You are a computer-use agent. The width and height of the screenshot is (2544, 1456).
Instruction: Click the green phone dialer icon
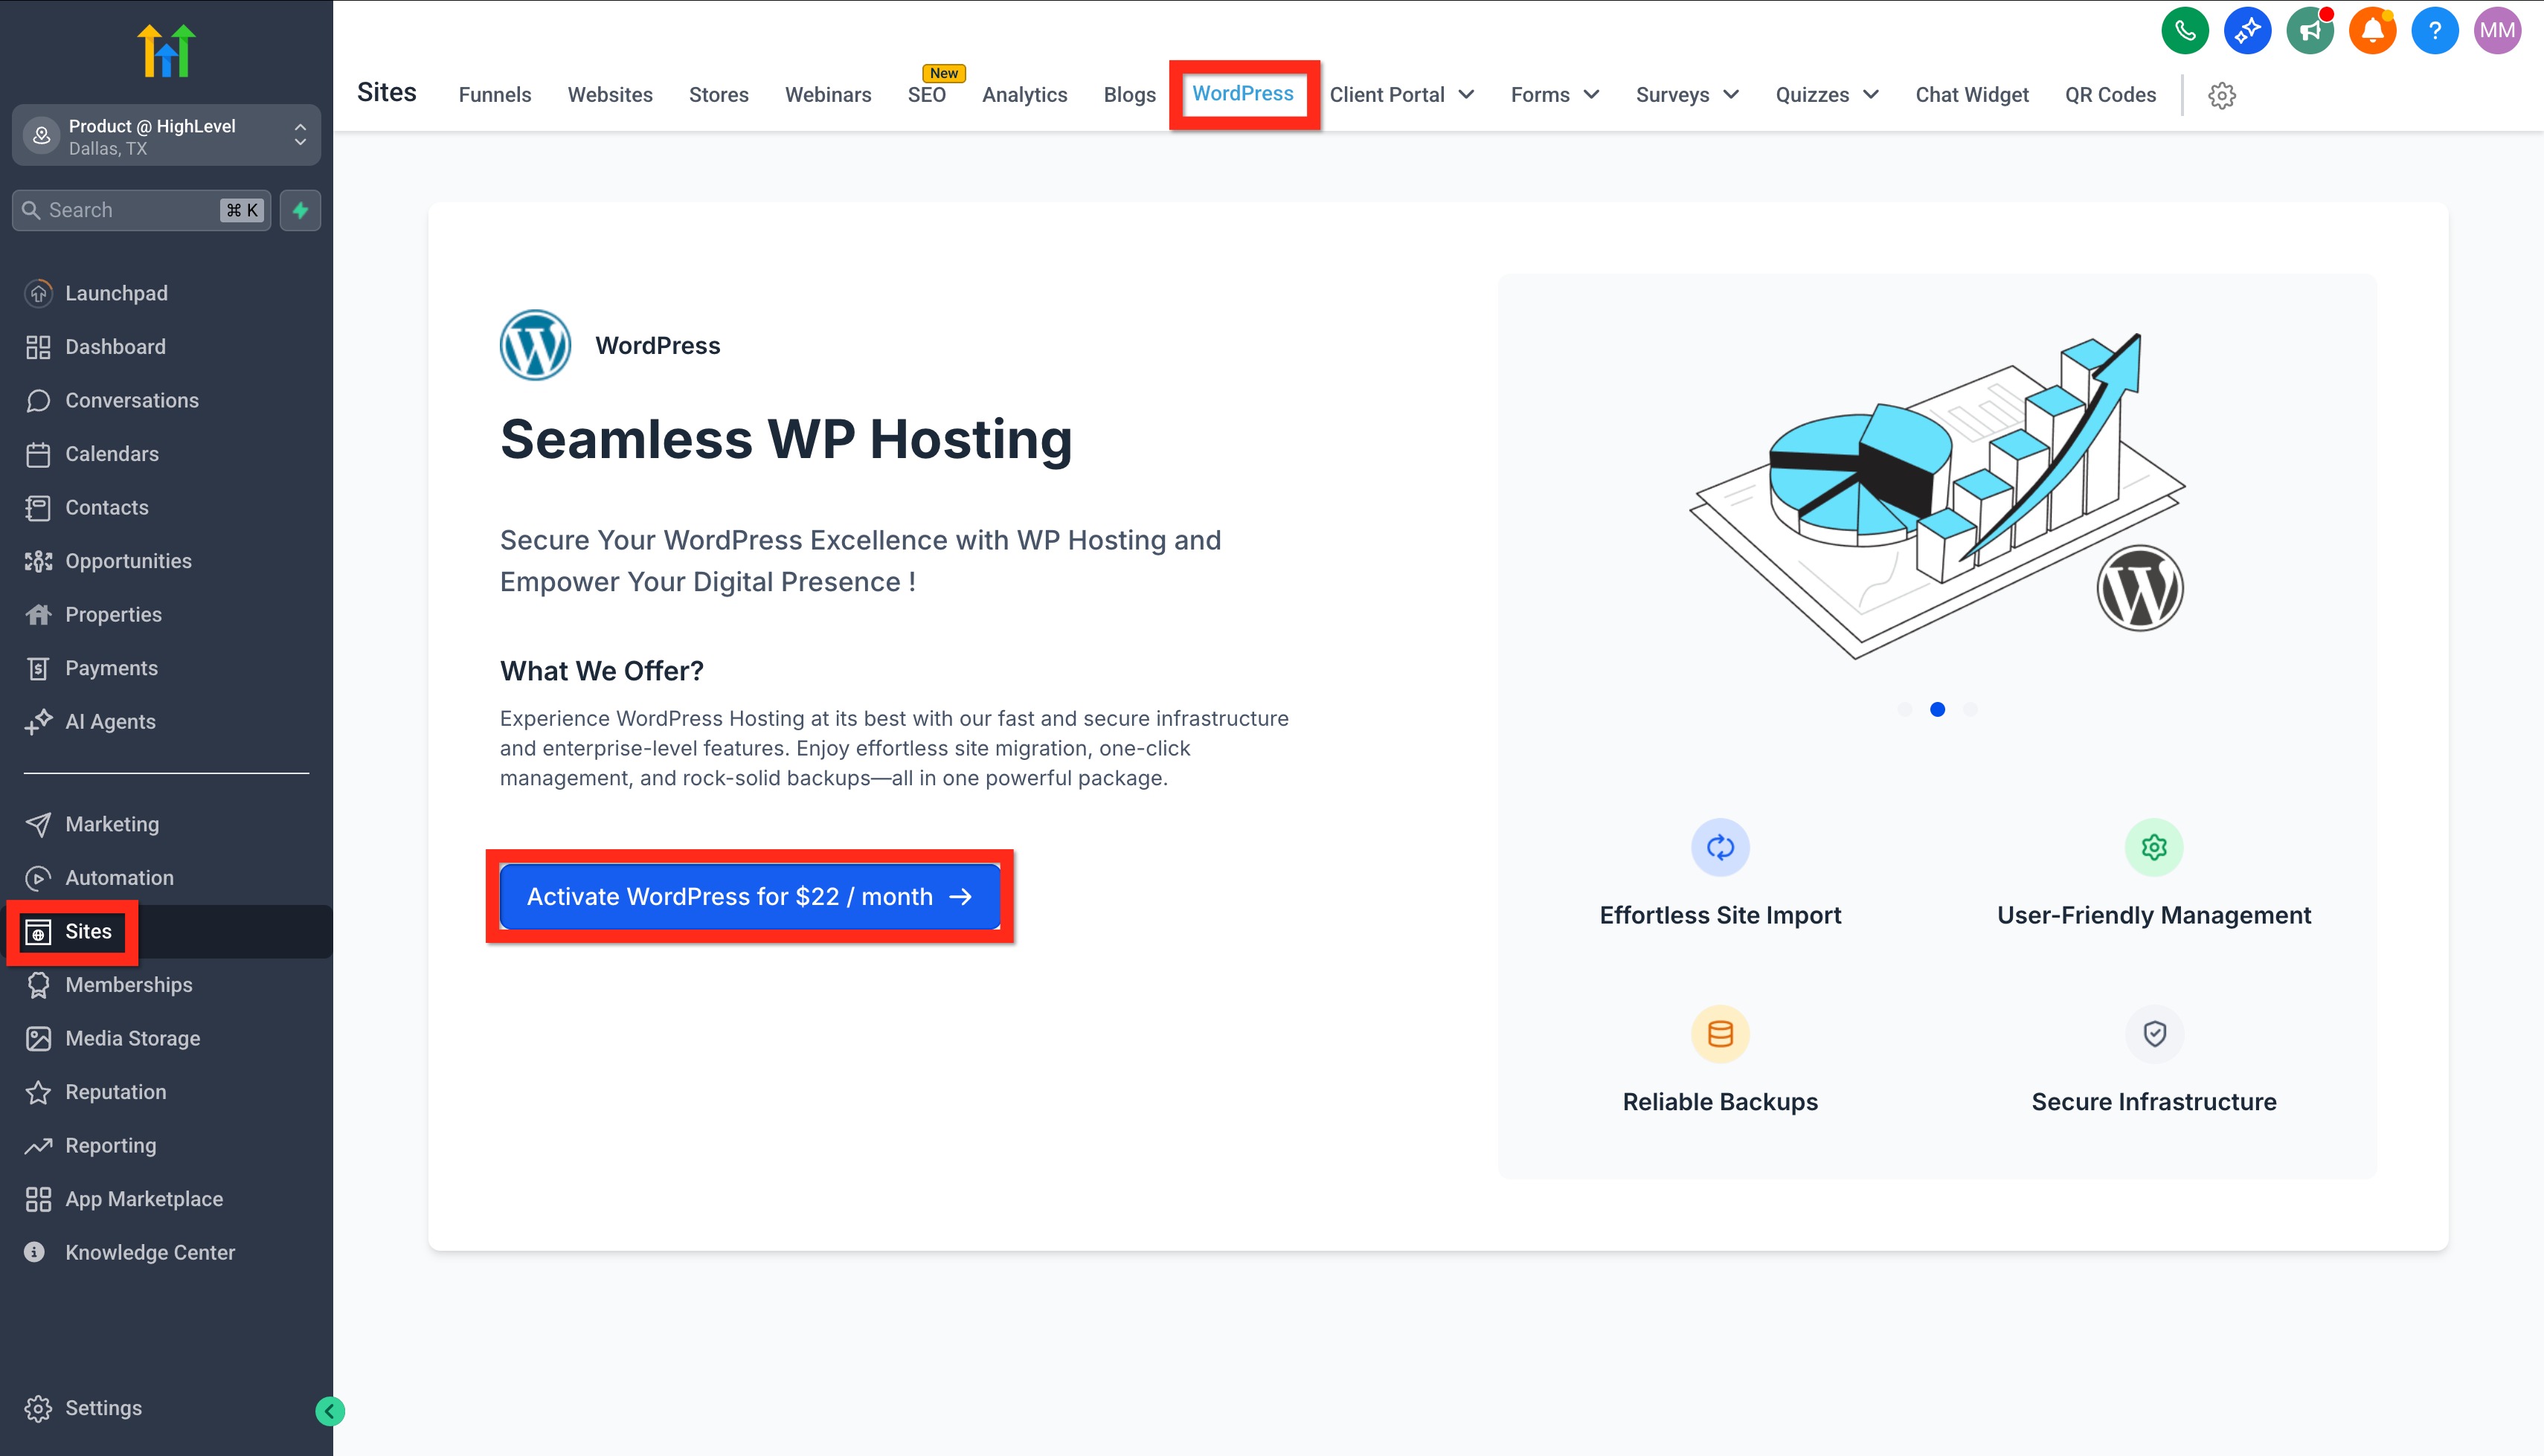click(x=2184, y=31)
